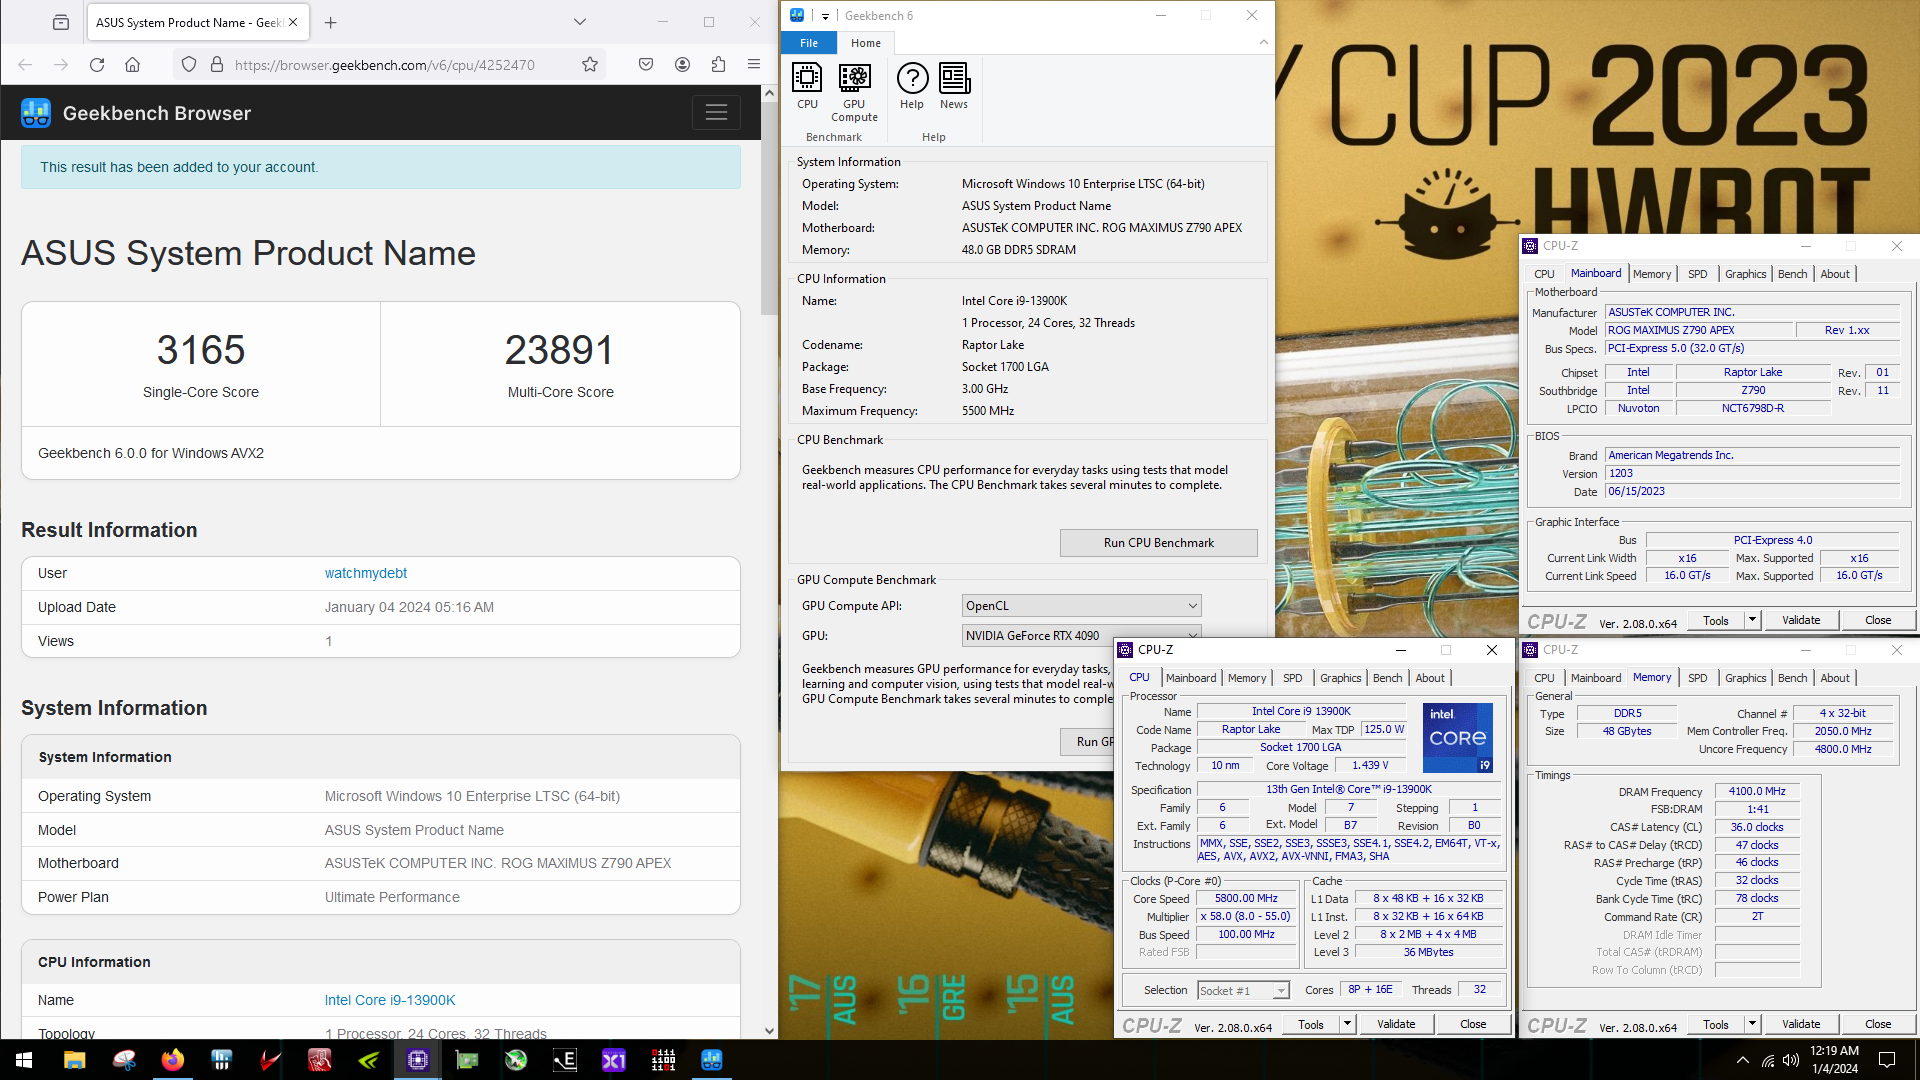Open the Geekbench Browser hamburger menu
1920x1080 pixels.
(x=716, y=113)
